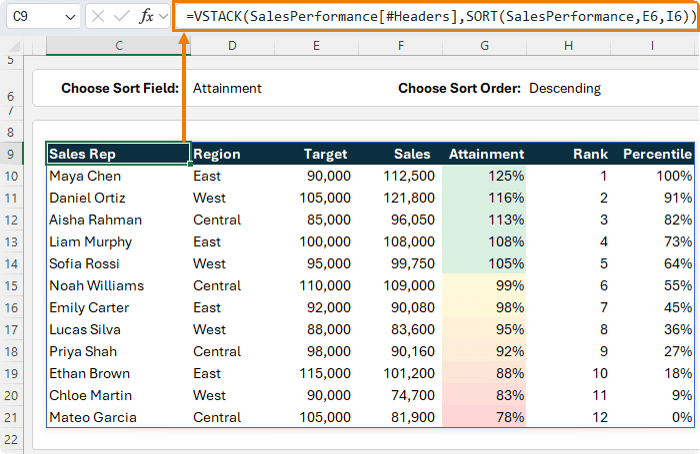Click the Choose Sort Order label

459,88
